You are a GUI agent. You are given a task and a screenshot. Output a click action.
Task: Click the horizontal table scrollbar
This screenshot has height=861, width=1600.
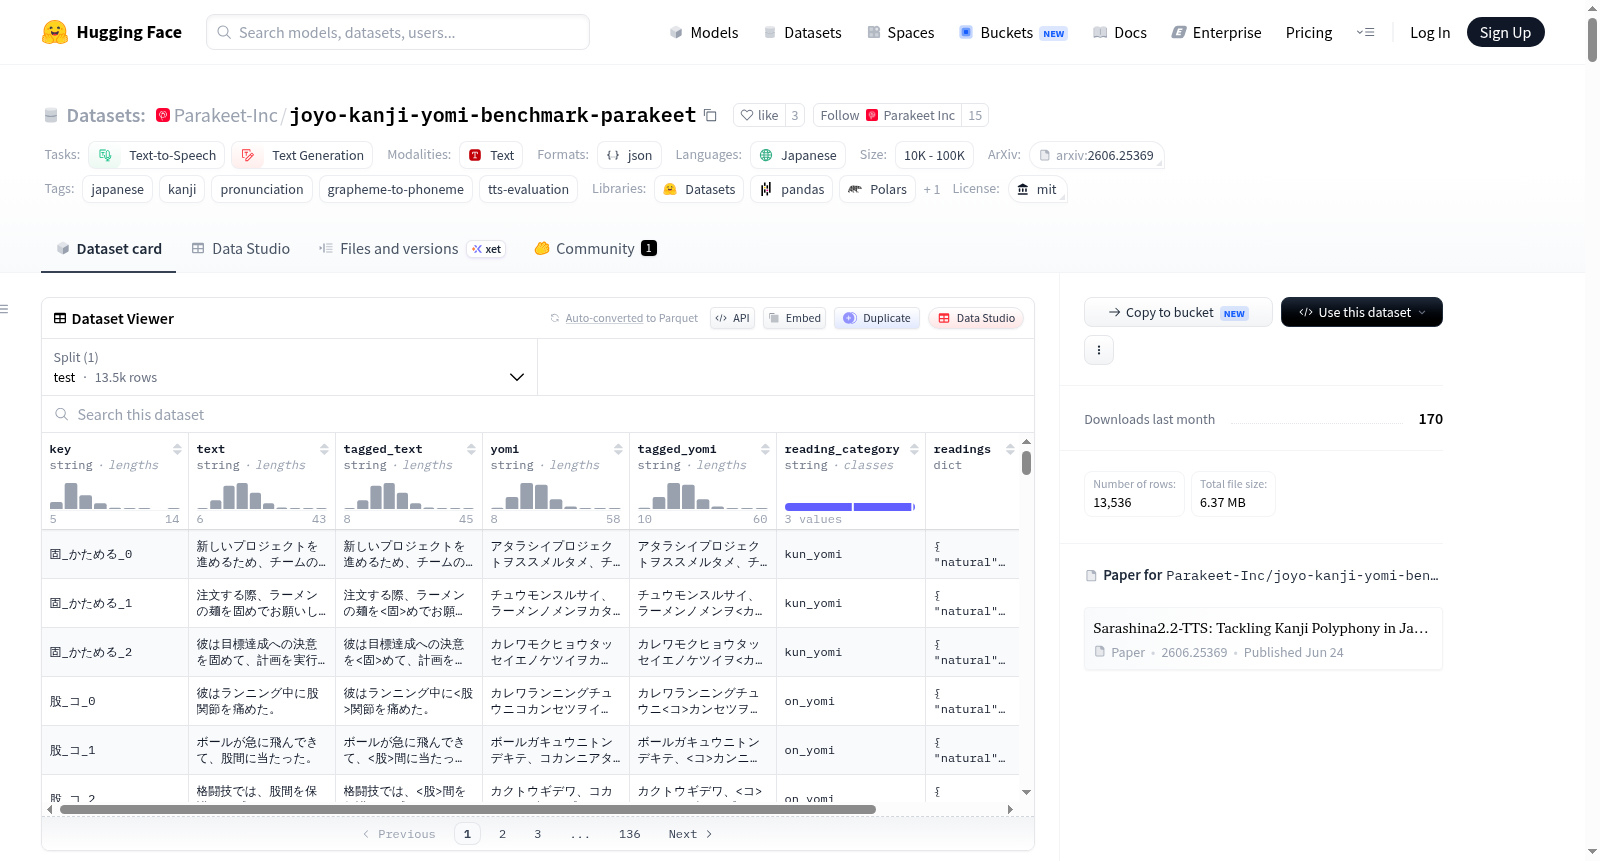[x=468, y=809]
